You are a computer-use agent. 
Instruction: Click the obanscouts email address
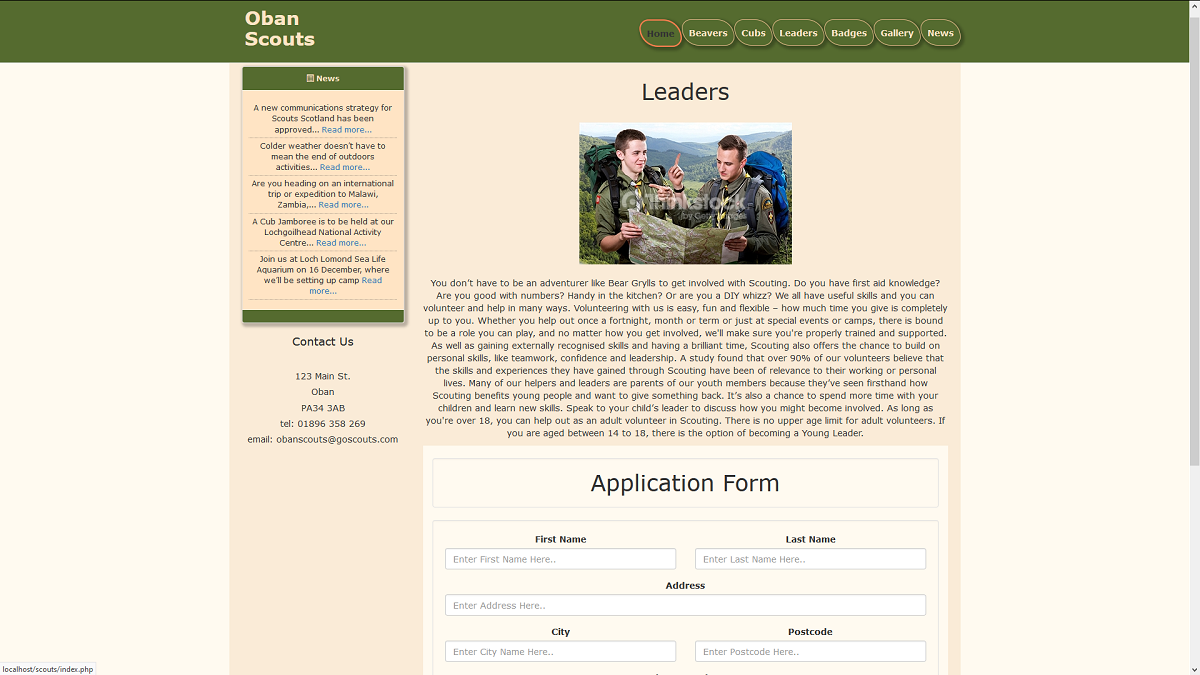337,439
